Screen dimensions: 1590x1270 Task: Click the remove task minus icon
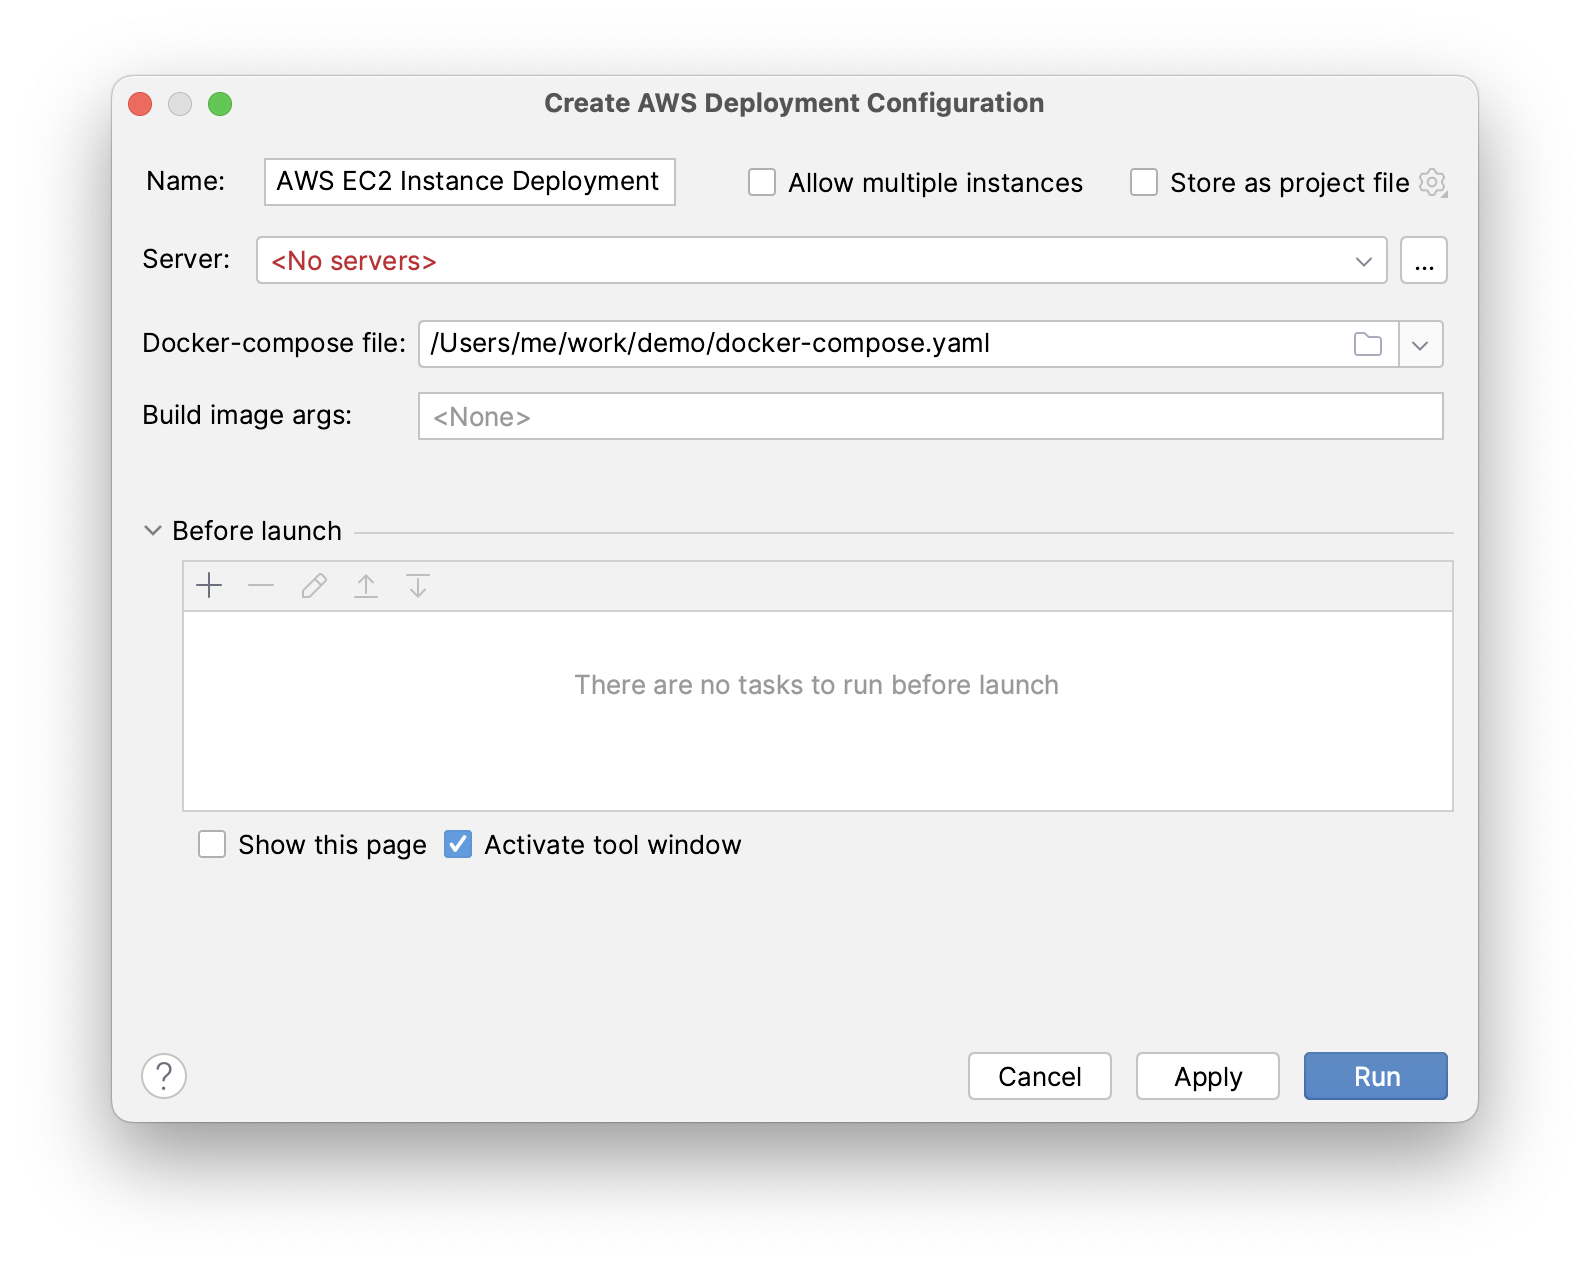(x=261, y=586)
